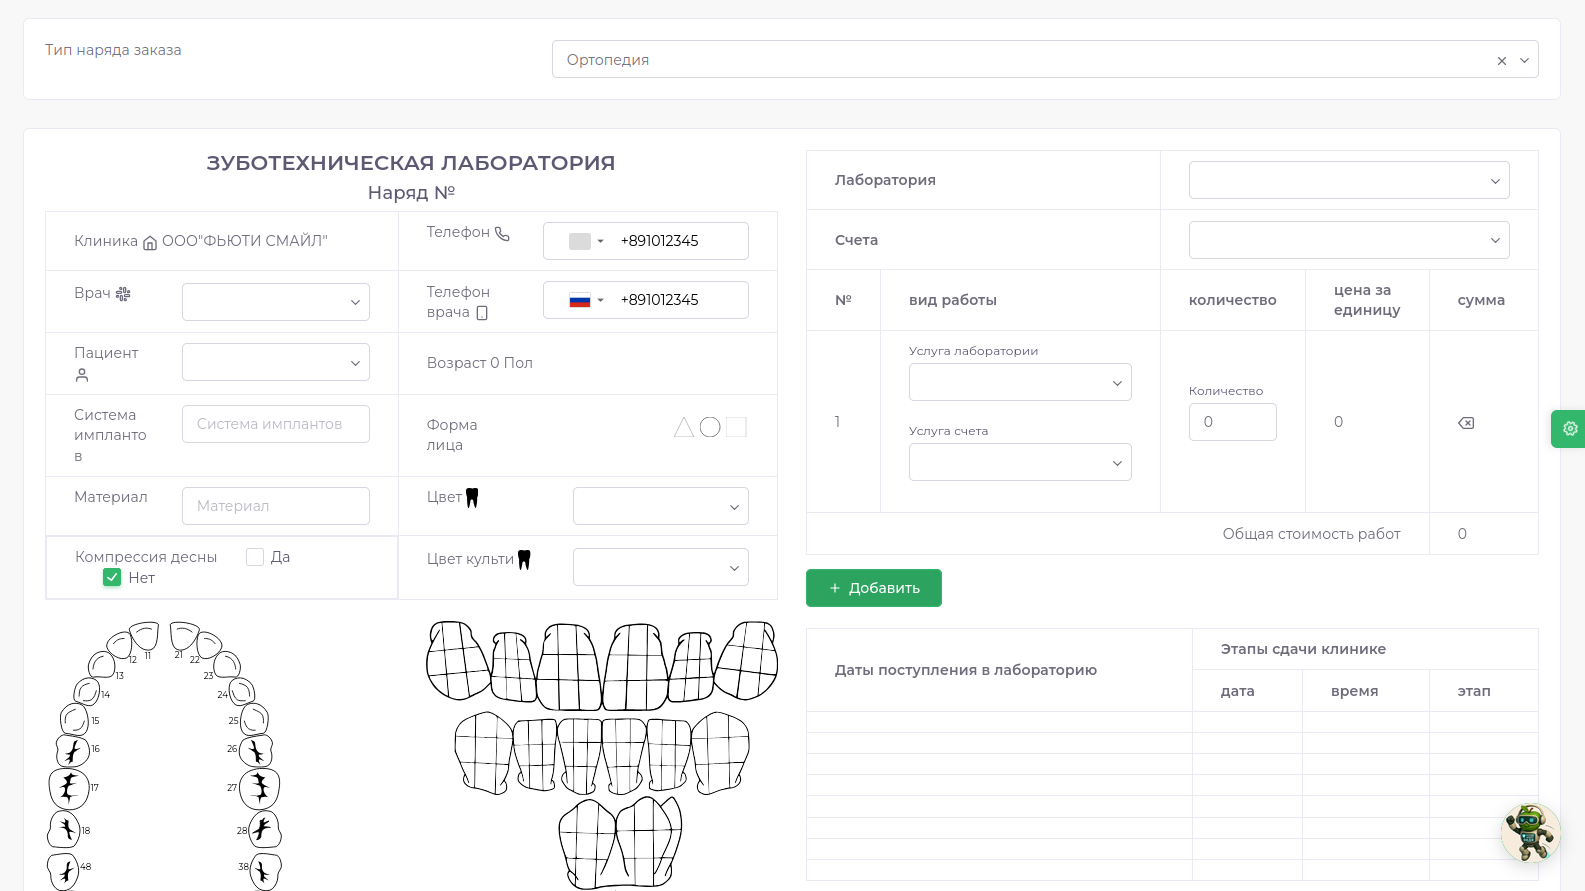This screenshot has height=891, width=1585.
Task: Clear the Ортопедия order type selection
Action: (1501, 61)
